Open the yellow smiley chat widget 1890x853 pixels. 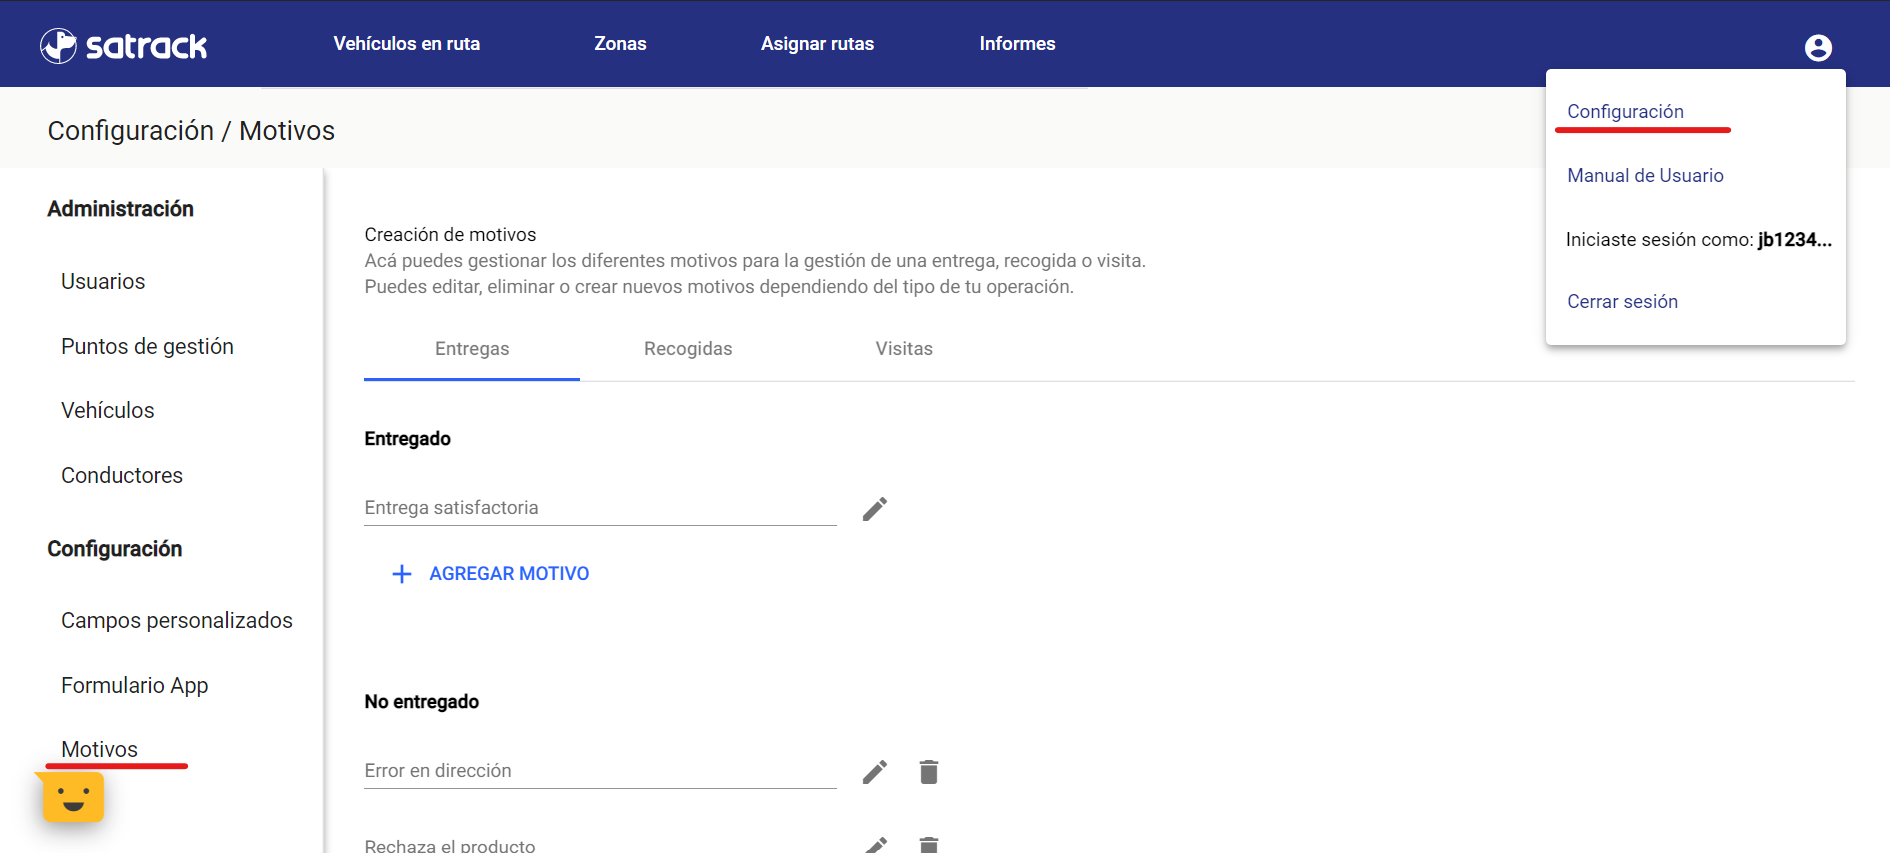(73, 798)
